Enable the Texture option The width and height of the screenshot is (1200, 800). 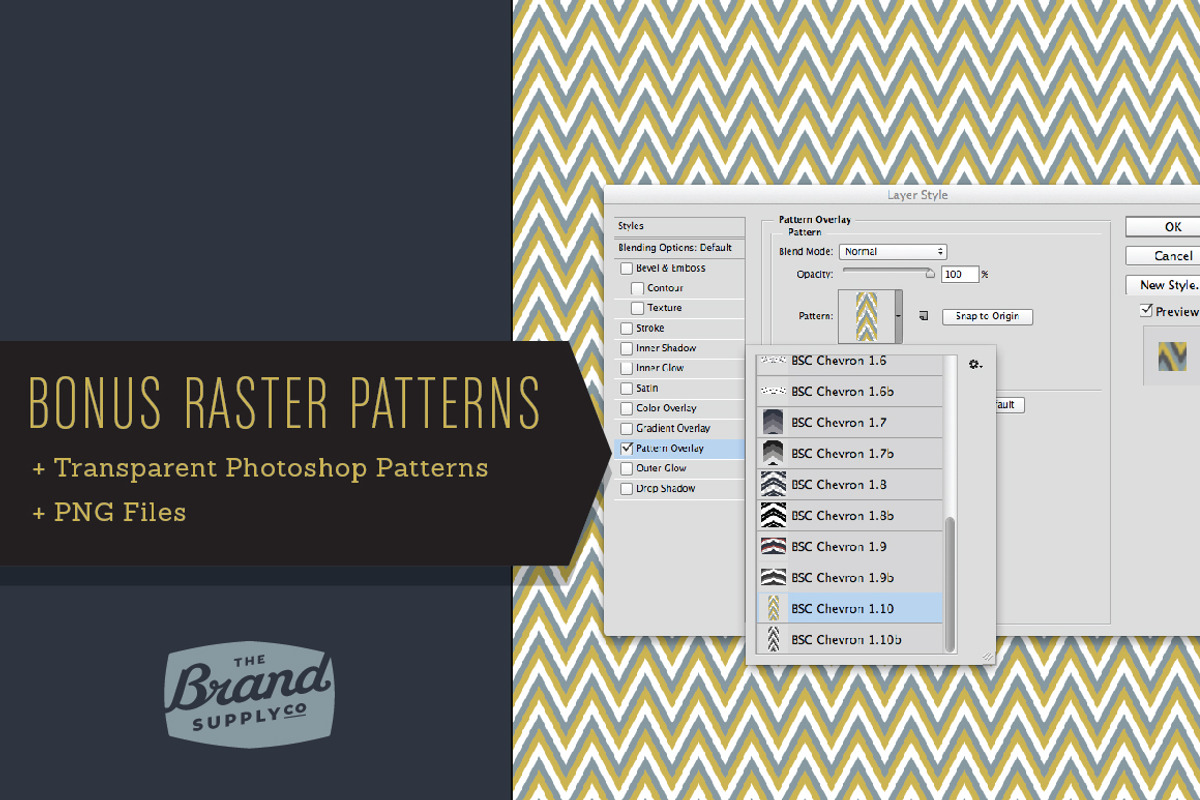[x=637, y=308]
